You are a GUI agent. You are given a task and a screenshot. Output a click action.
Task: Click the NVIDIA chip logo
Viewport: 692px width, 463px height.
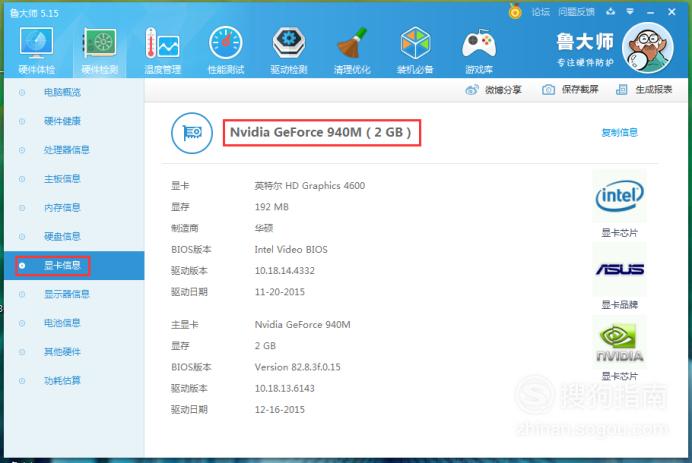pos(619,343)
